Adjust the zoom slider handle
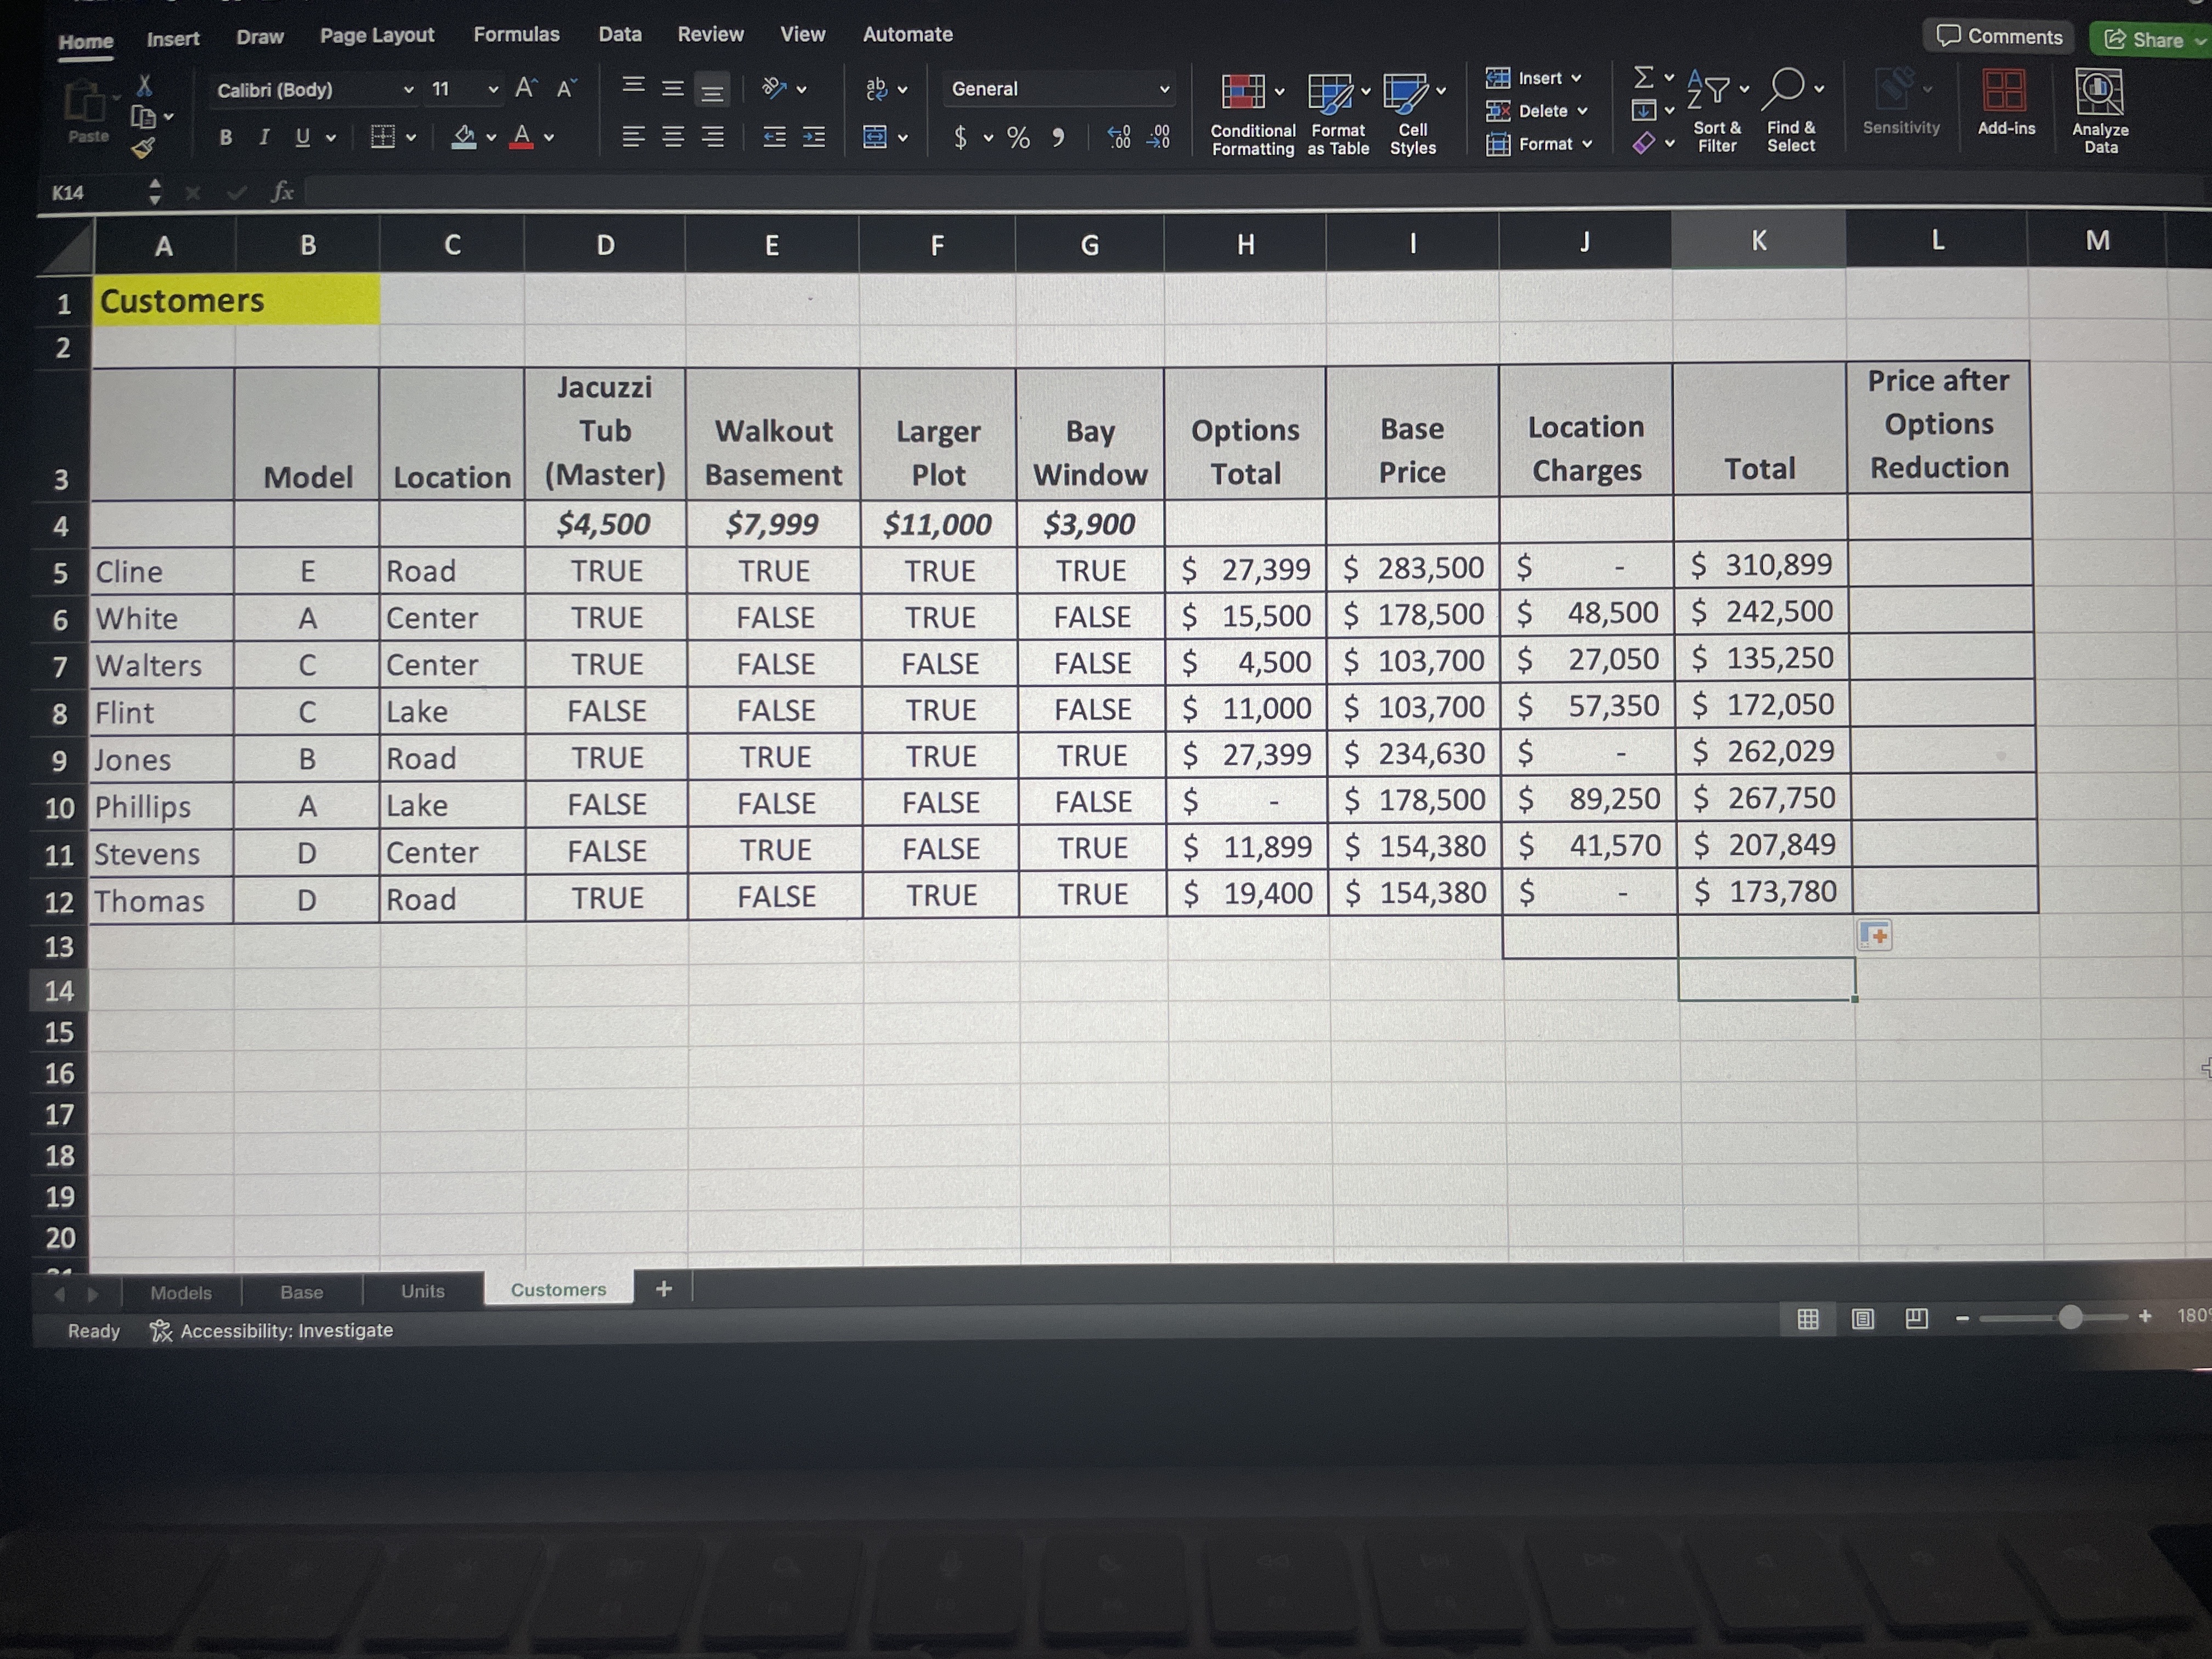Screen dimensions: 2212x1659 pyautogui.click(x=2070, y=1317)
